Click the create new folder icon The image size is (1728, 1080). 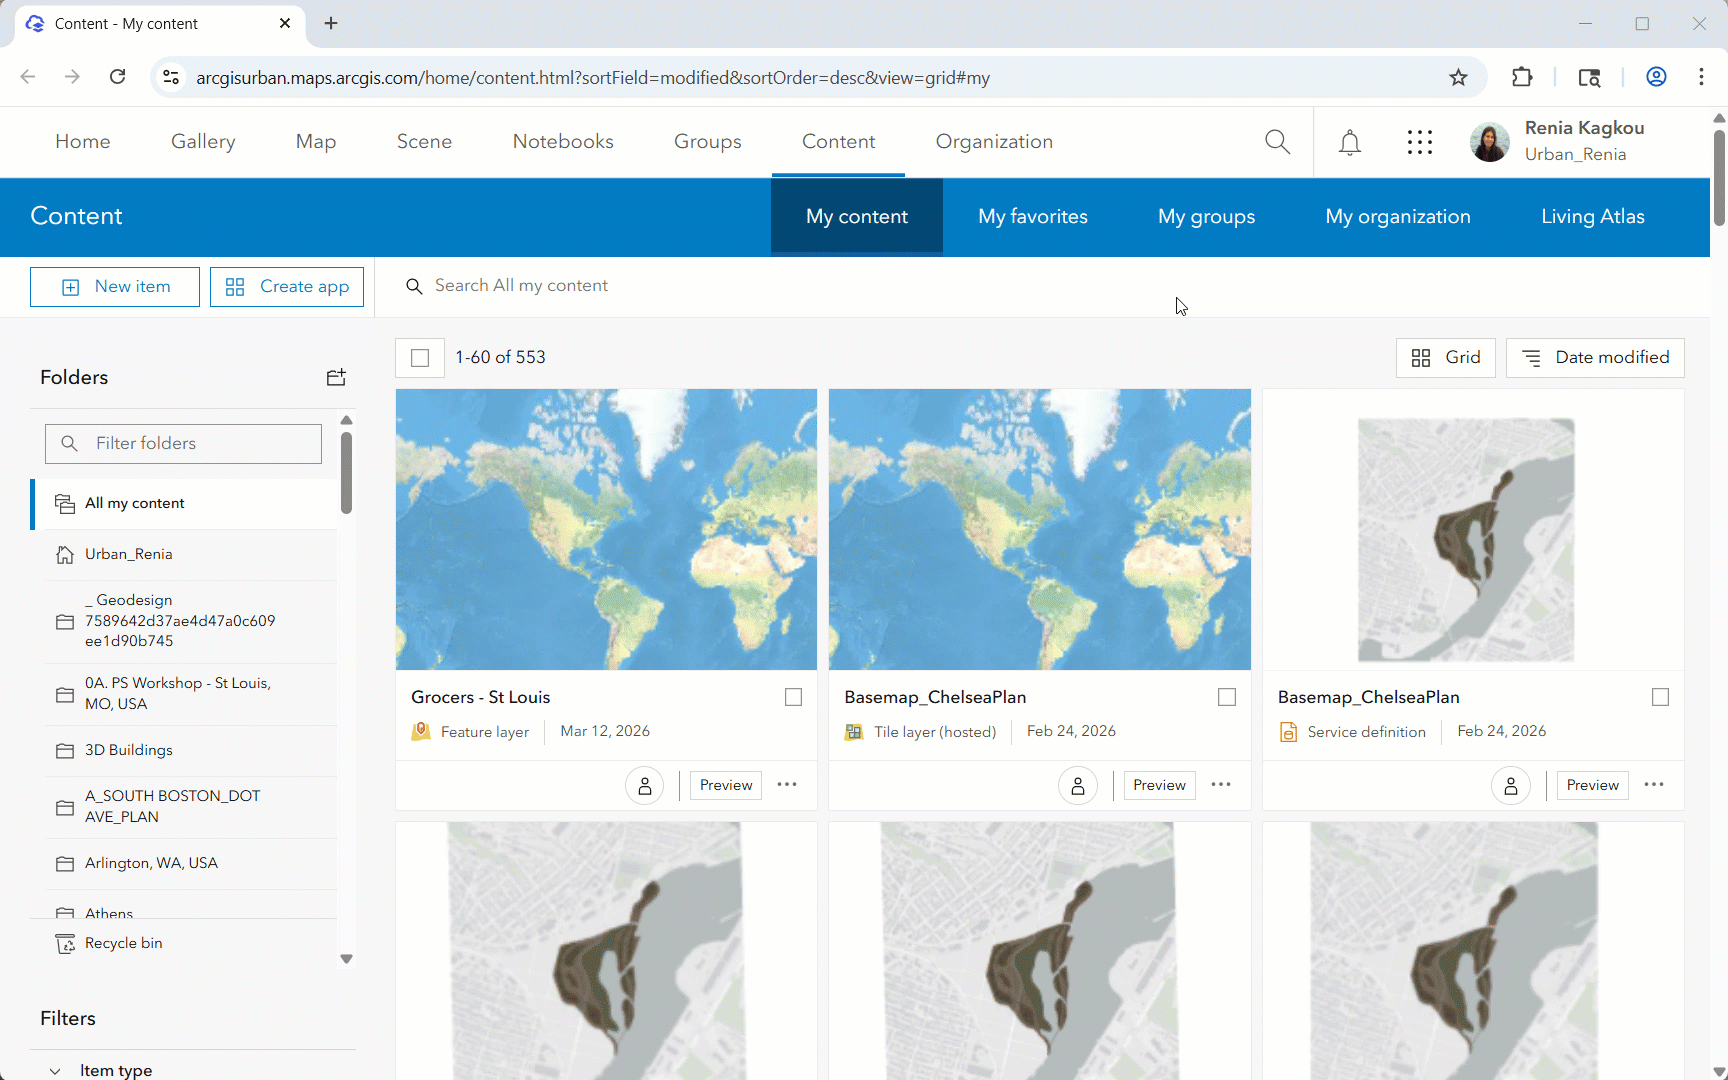coord(336,377)
